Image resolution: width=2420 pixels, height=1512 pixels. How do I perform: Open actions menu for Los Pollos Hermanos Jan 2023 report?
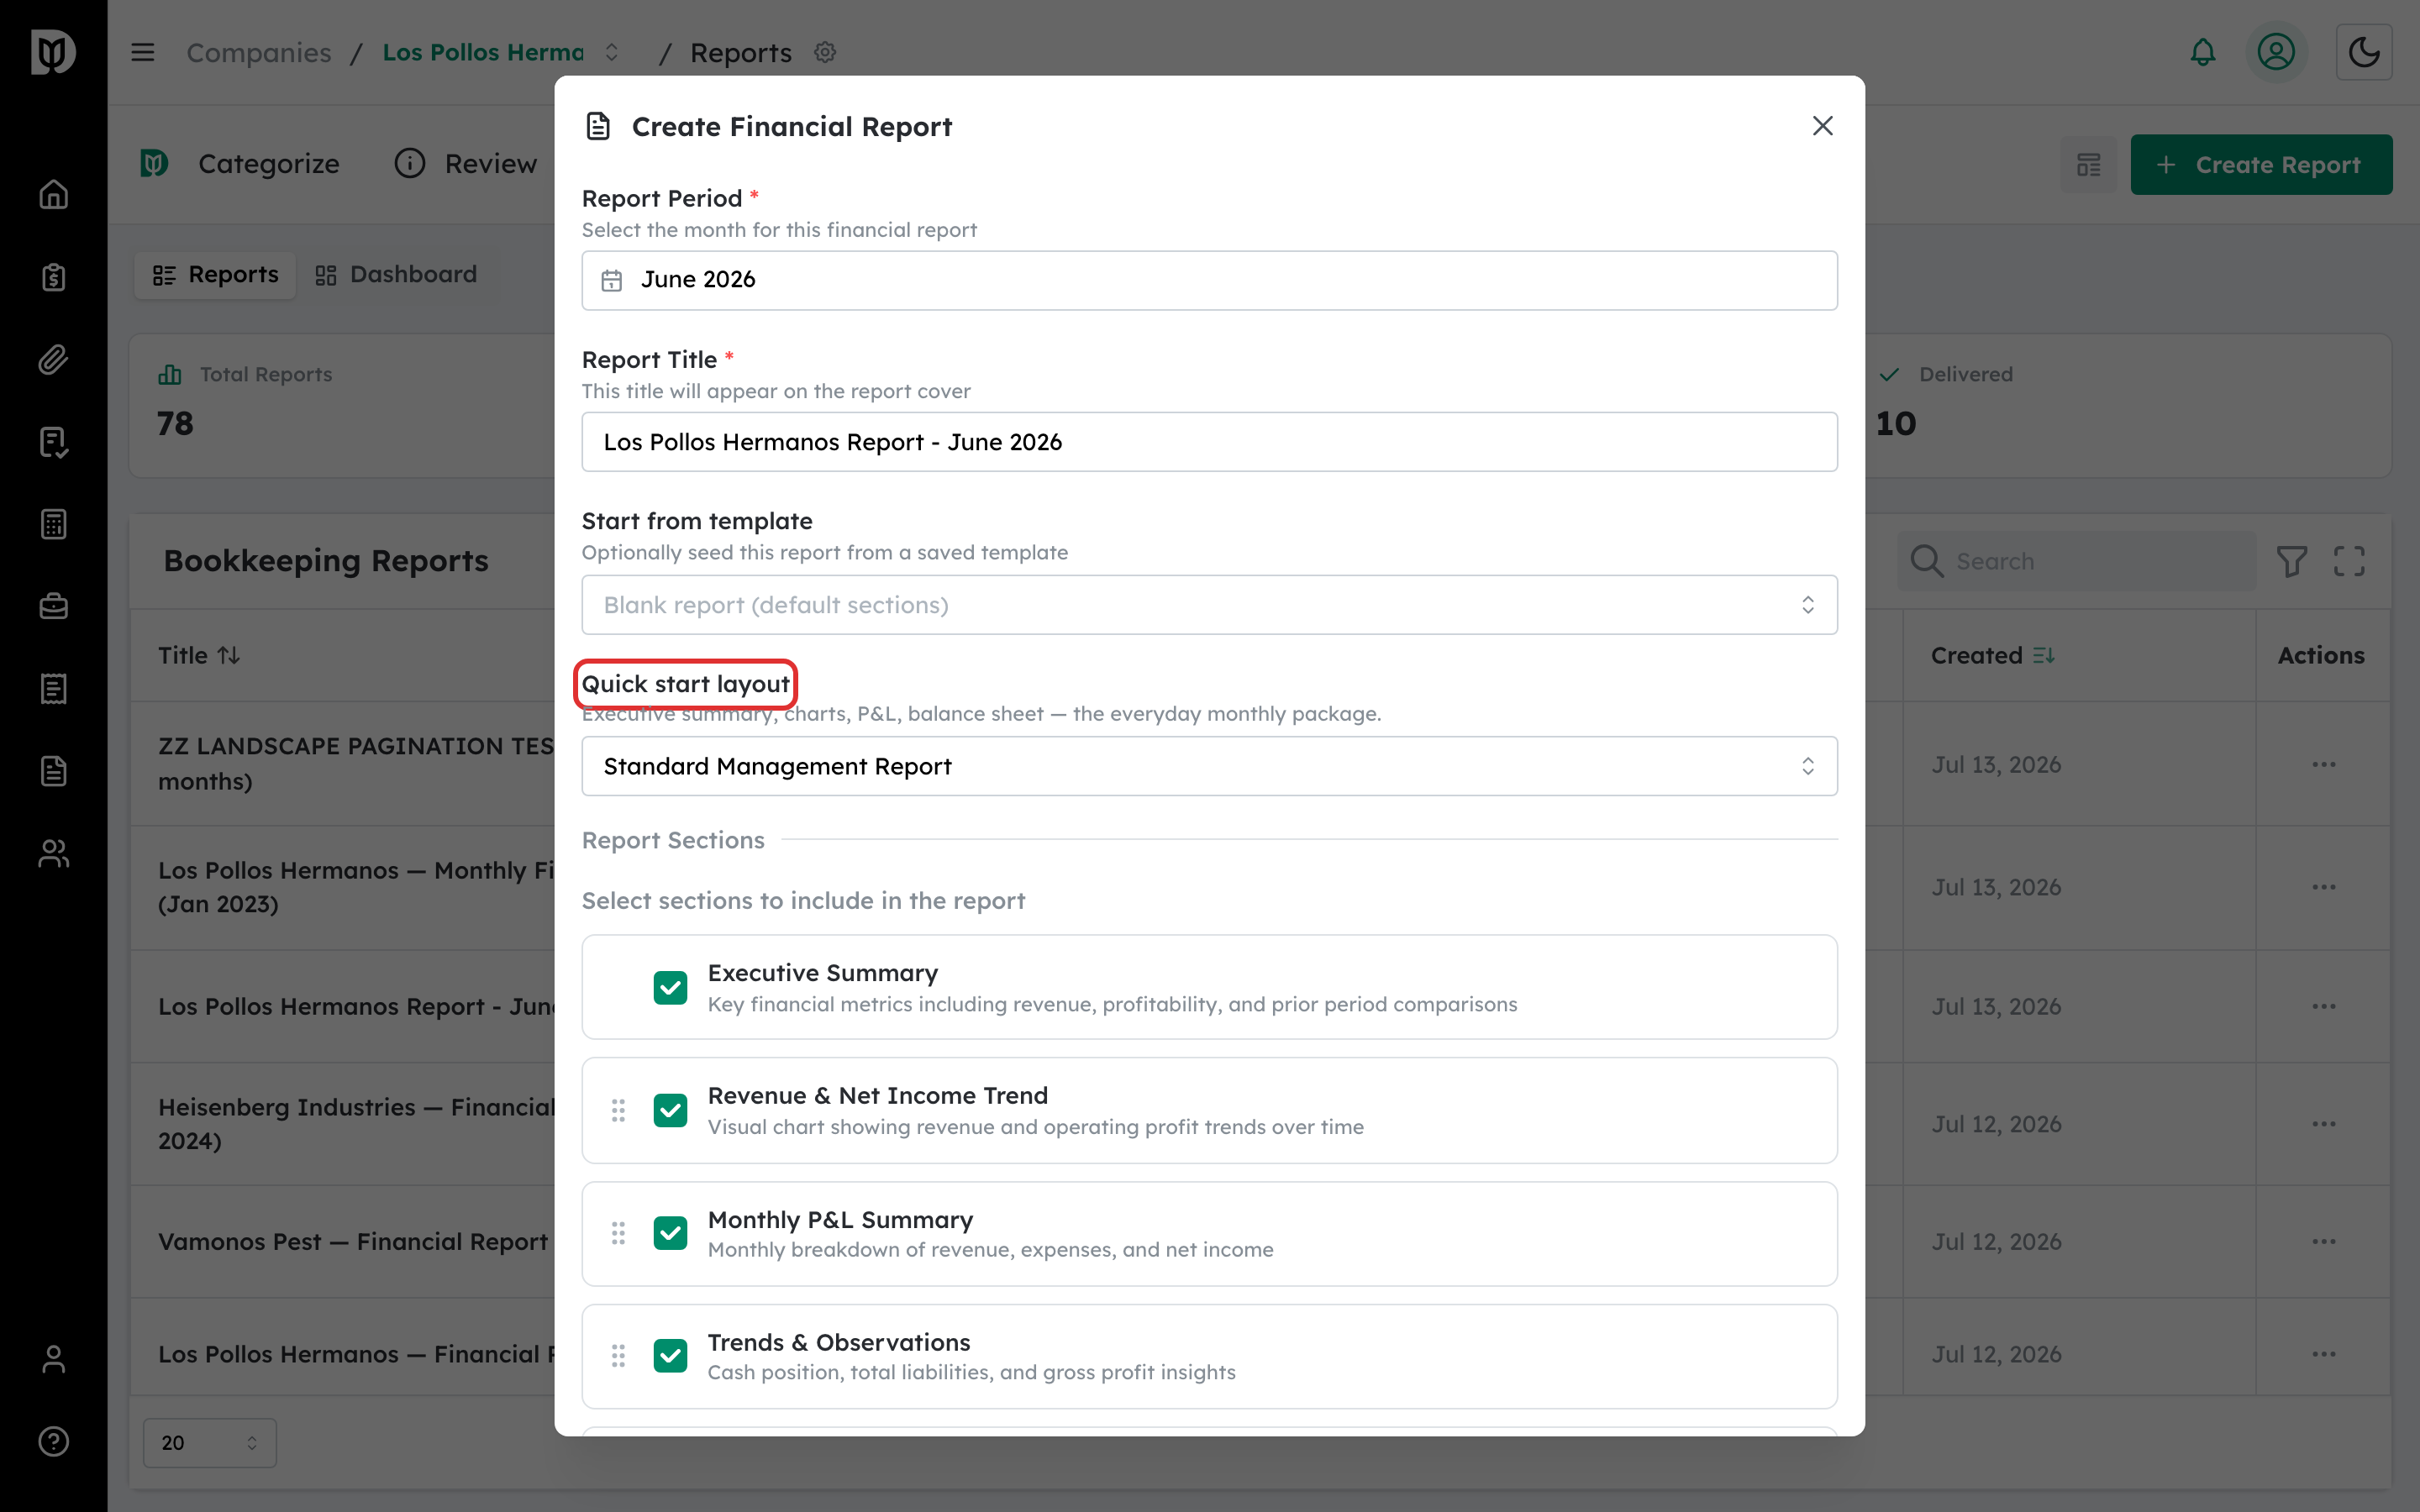[x=2323, y=887]
